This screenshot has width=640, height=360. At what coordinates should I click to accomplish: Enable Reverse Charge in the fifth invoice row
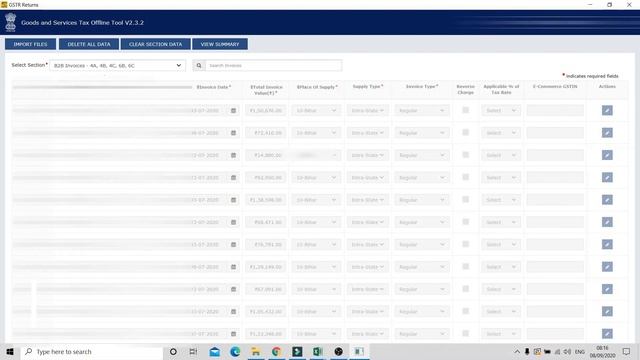click(x=465, y=200)
